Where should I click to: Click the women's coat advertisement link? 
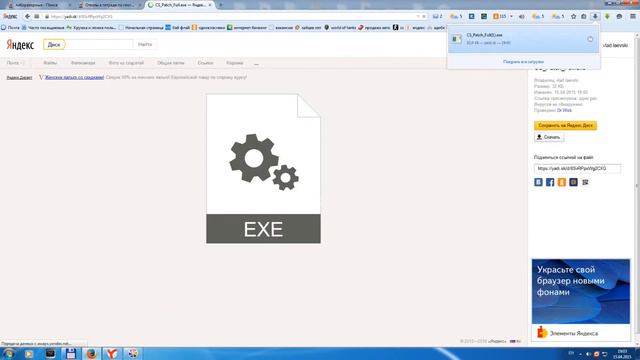point(74,77)
